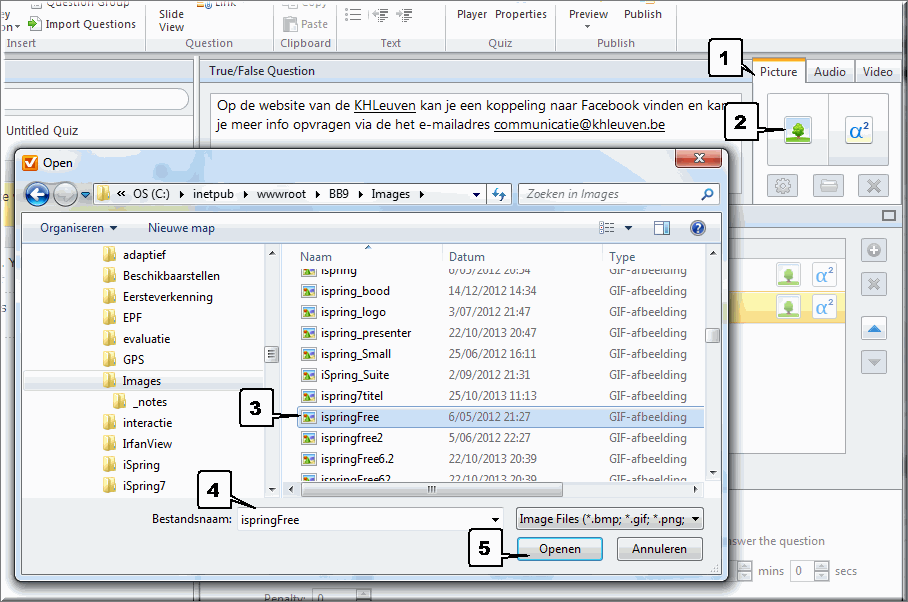Click equation icon of highlighted answer row

[824, 307]
